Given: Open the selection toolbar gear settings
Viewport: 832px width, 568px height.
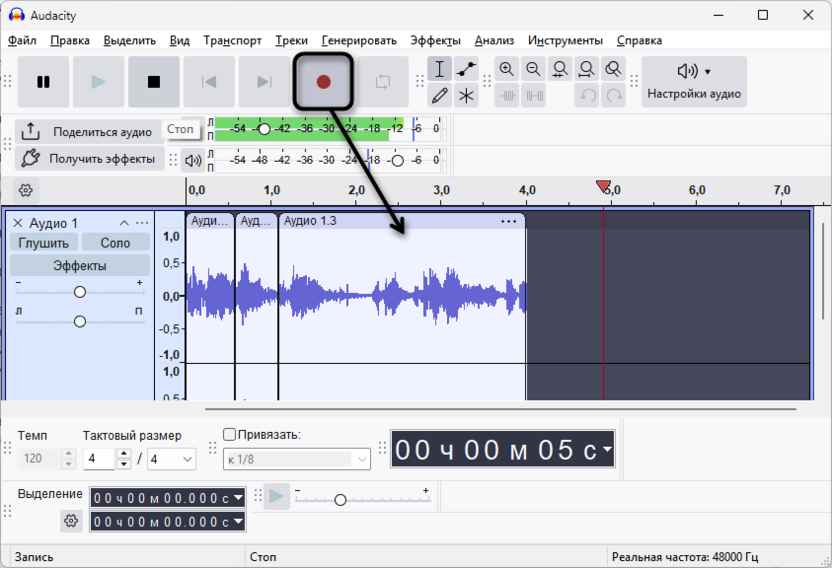Looking at the screenshot, I should tap(71, 521).
